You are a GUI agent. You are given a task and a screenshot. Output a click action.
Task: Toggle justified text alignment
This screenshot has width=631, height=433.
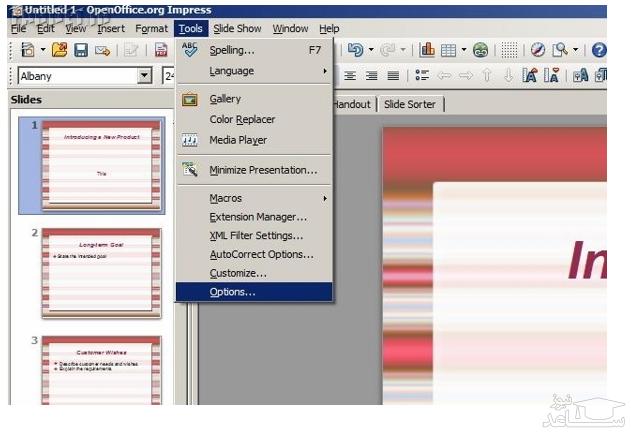pos(393,76)
